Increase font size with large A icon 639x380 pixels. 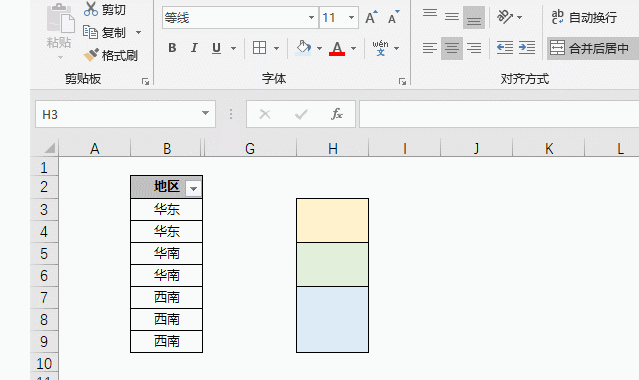tap(371, 18)
